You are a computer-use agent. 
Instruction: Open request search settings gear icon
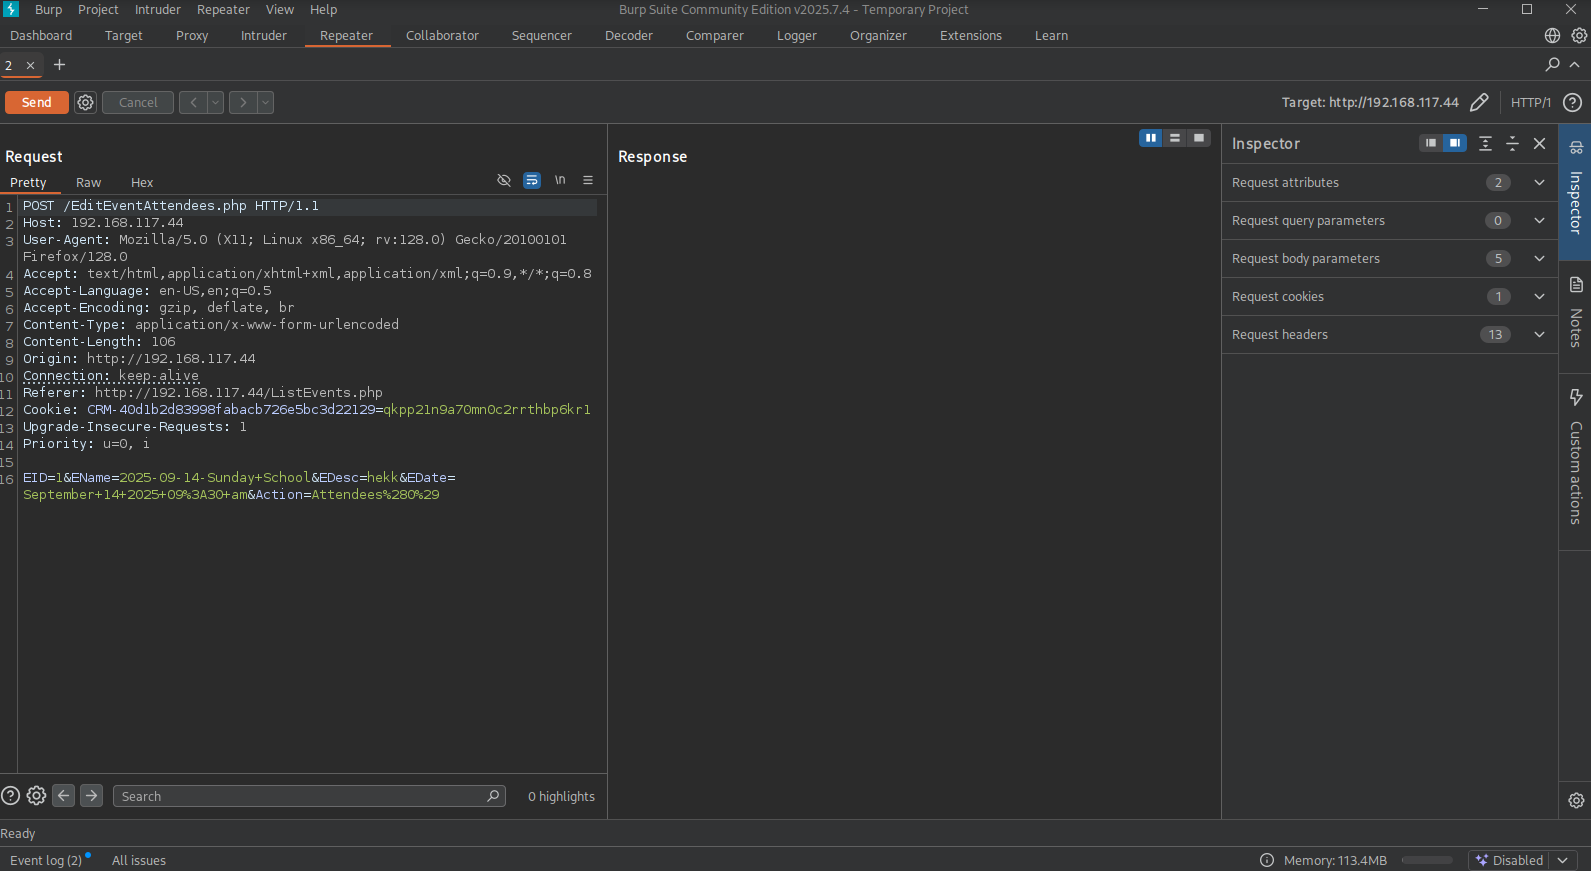(37, 796)
